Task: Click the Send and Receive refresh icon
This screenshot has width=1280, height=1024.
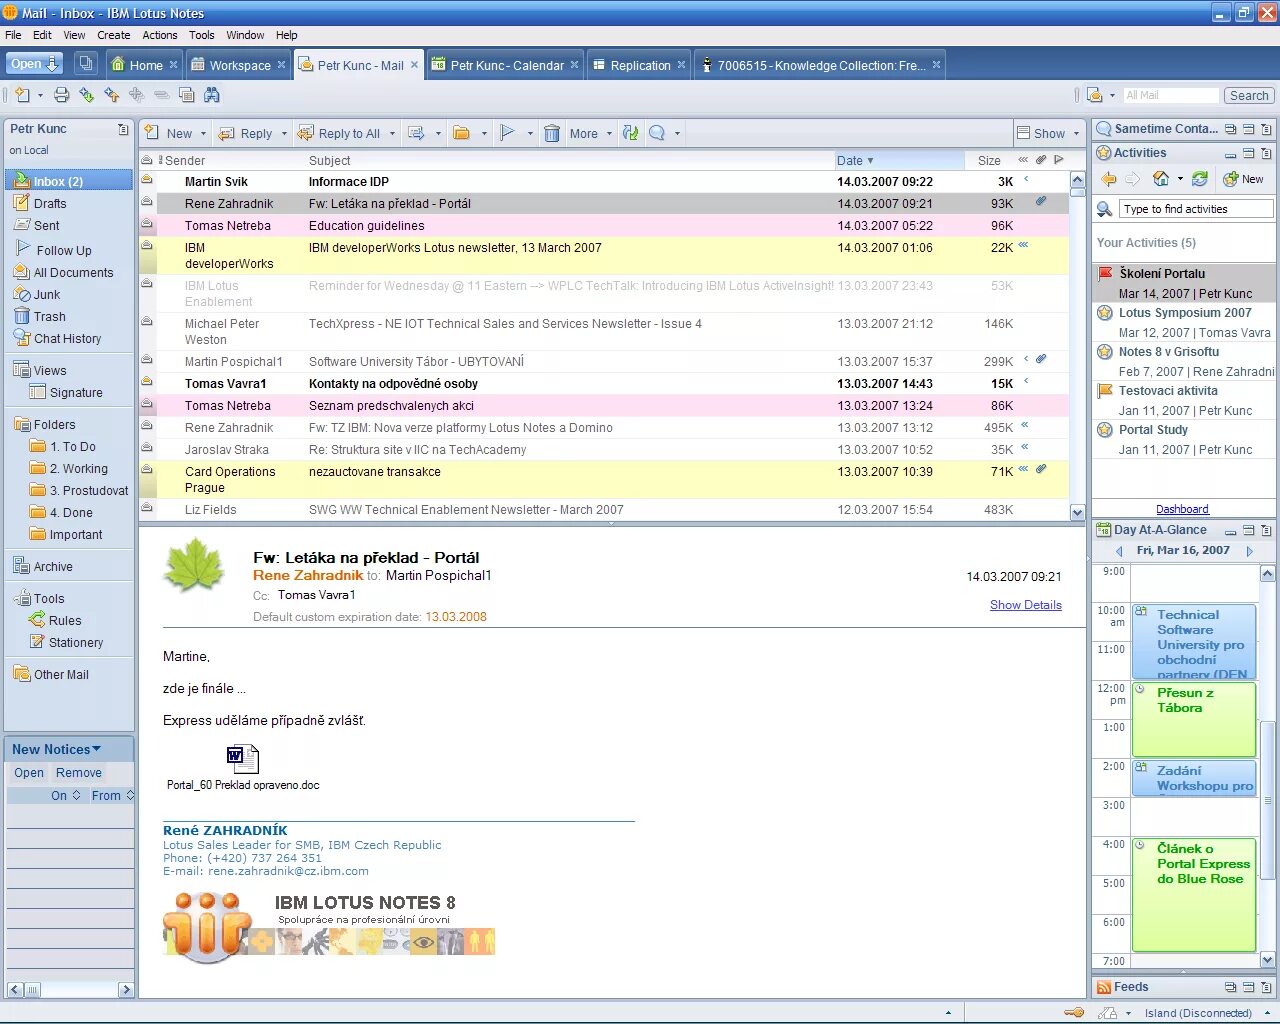Action: pos(630,133)
